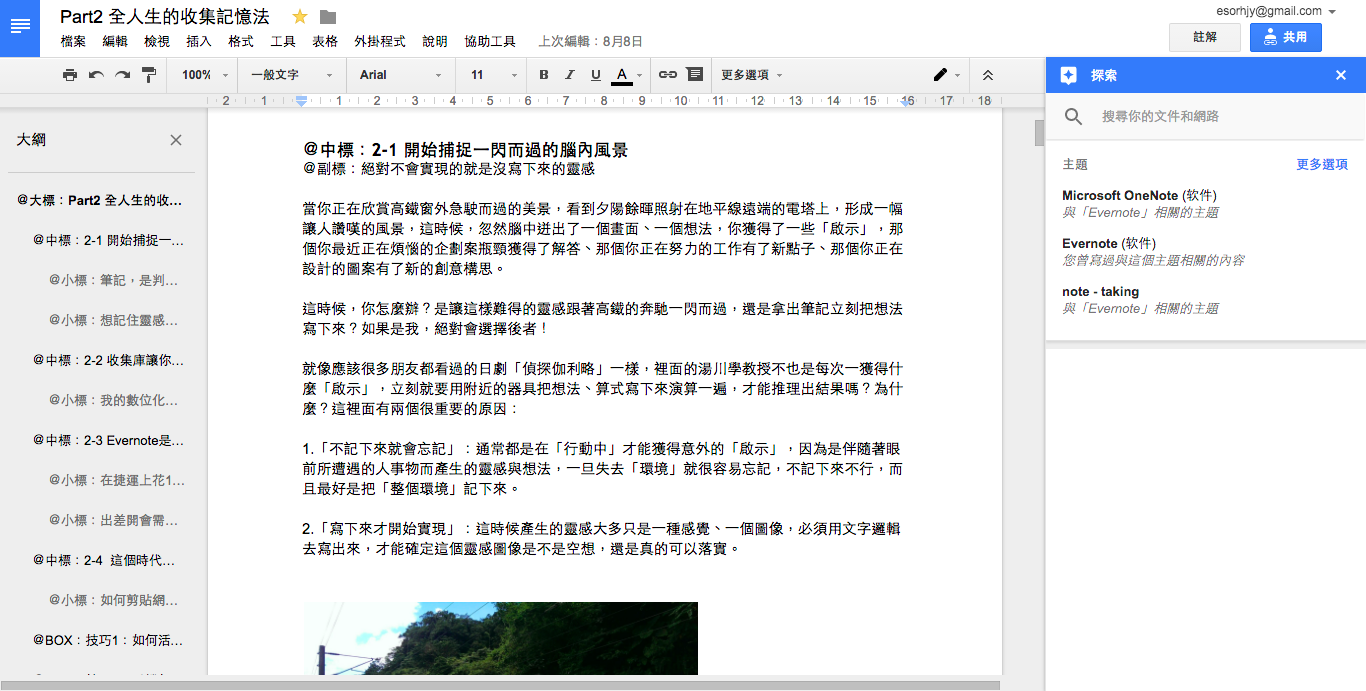Go to outline item @小標：筆記，是判
The width and height of the screenshot is (1366, 691).
coord(114,280)
